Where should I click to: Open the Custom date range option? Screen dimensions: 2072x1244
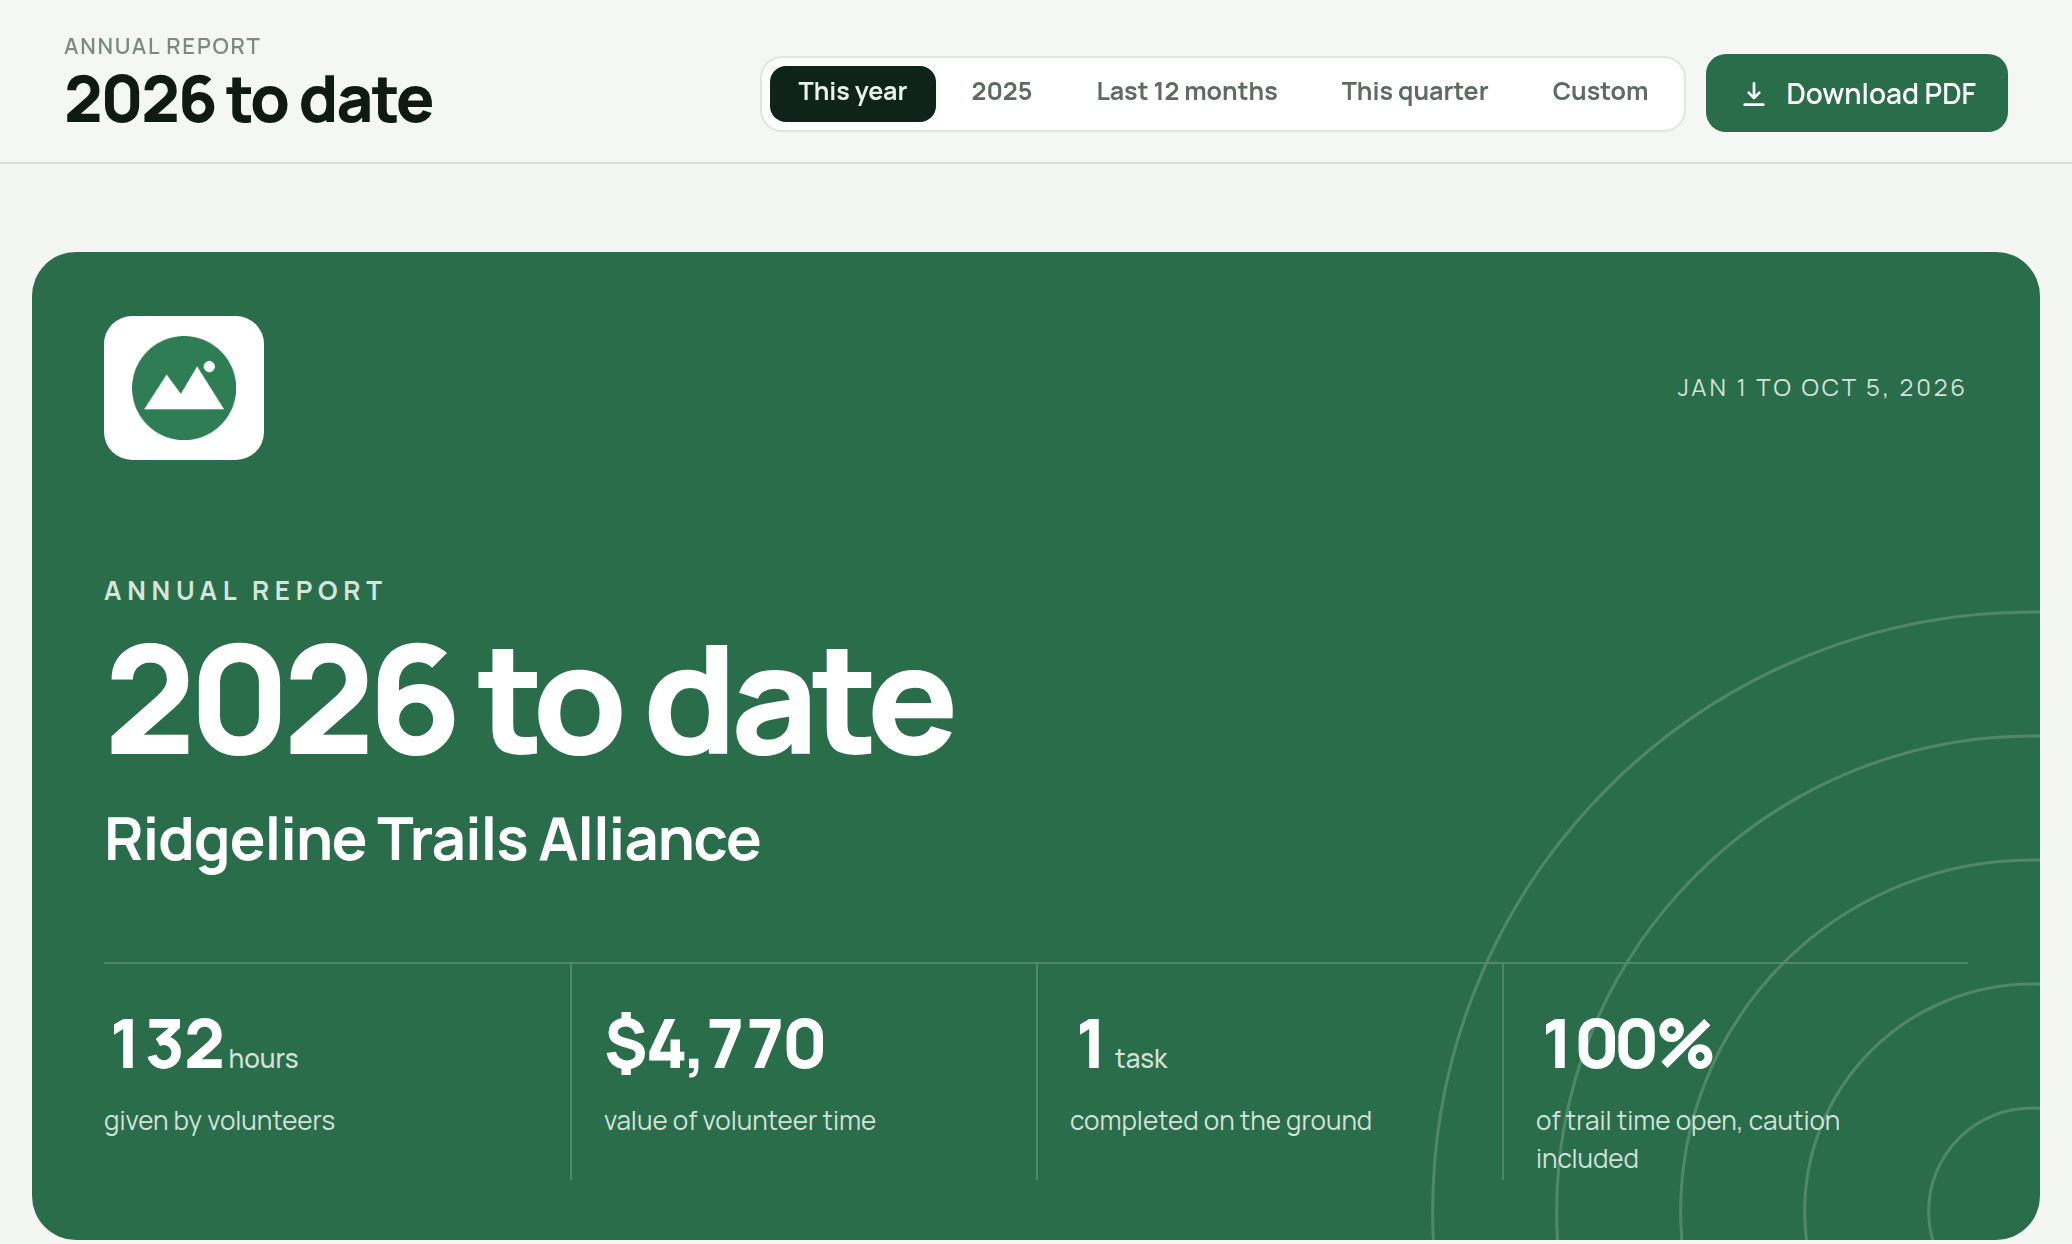tap(1599, 93)
